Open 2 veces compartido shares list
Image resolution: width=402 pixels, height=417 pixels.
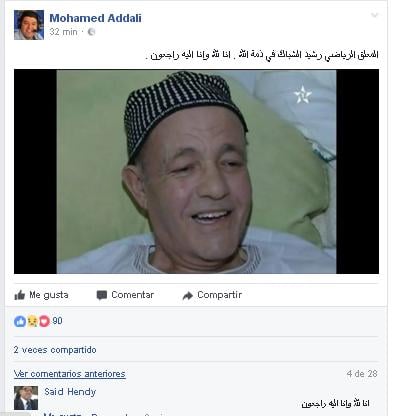pos(55,350)
